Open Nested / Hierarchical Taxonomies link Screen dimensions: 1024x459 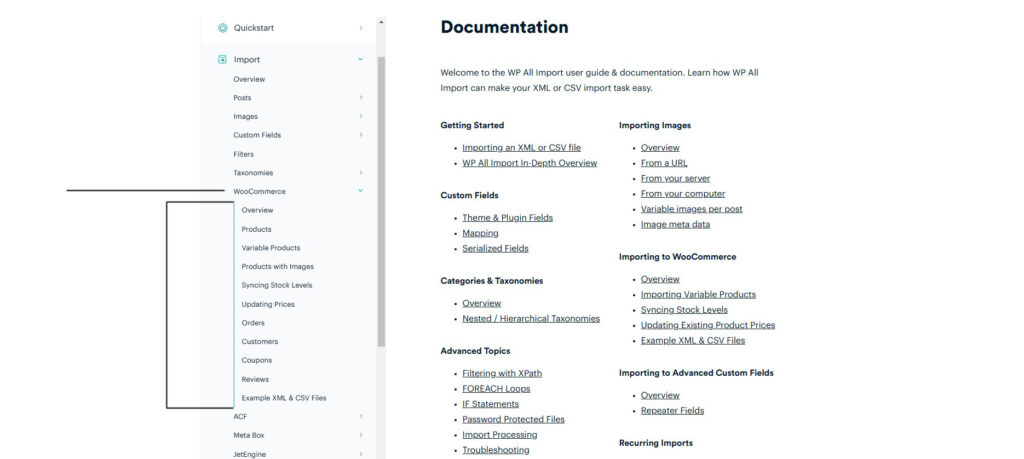531,319
